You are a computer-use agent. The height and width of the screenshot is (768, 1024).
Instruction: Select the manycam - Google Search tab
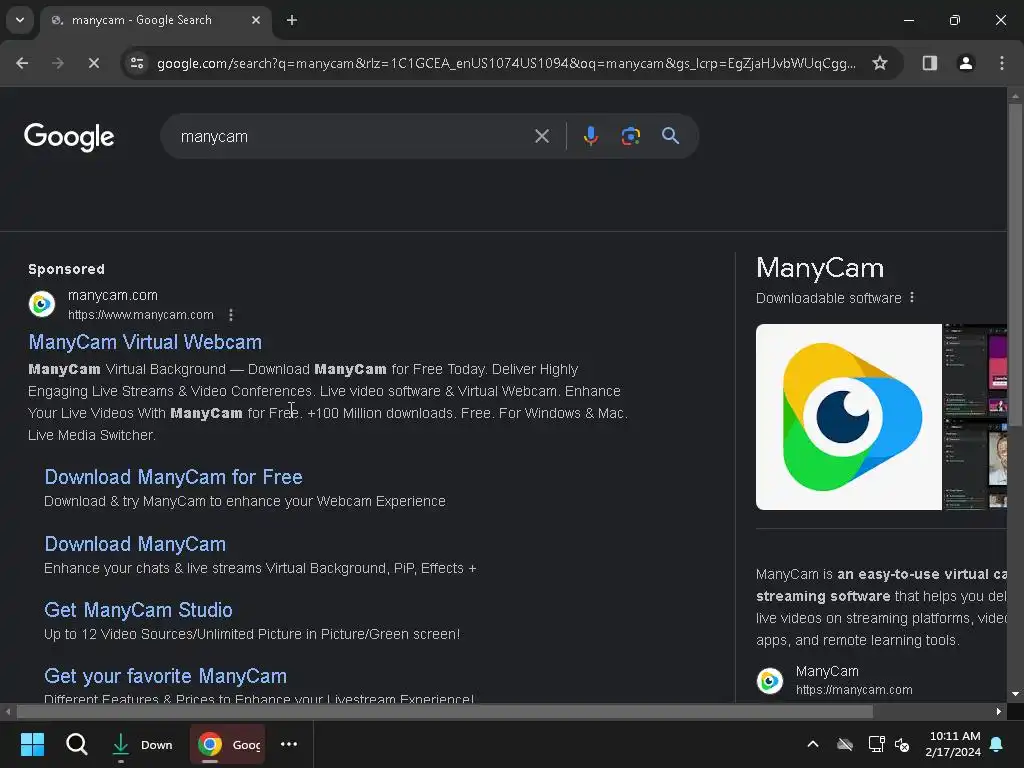point(155,20)
